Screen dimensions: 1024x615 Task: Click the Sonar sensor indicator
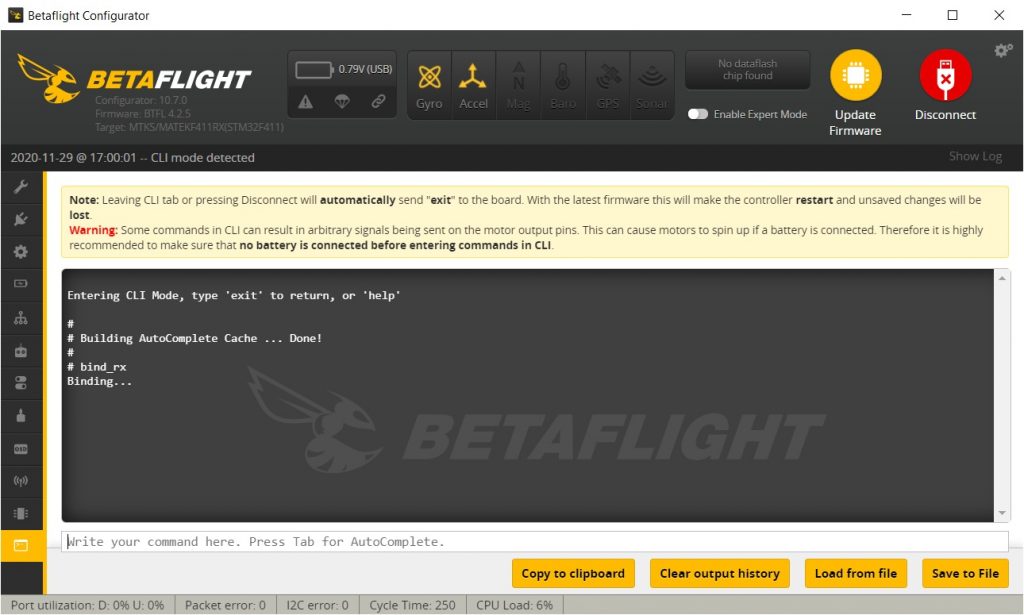[652, 86]
